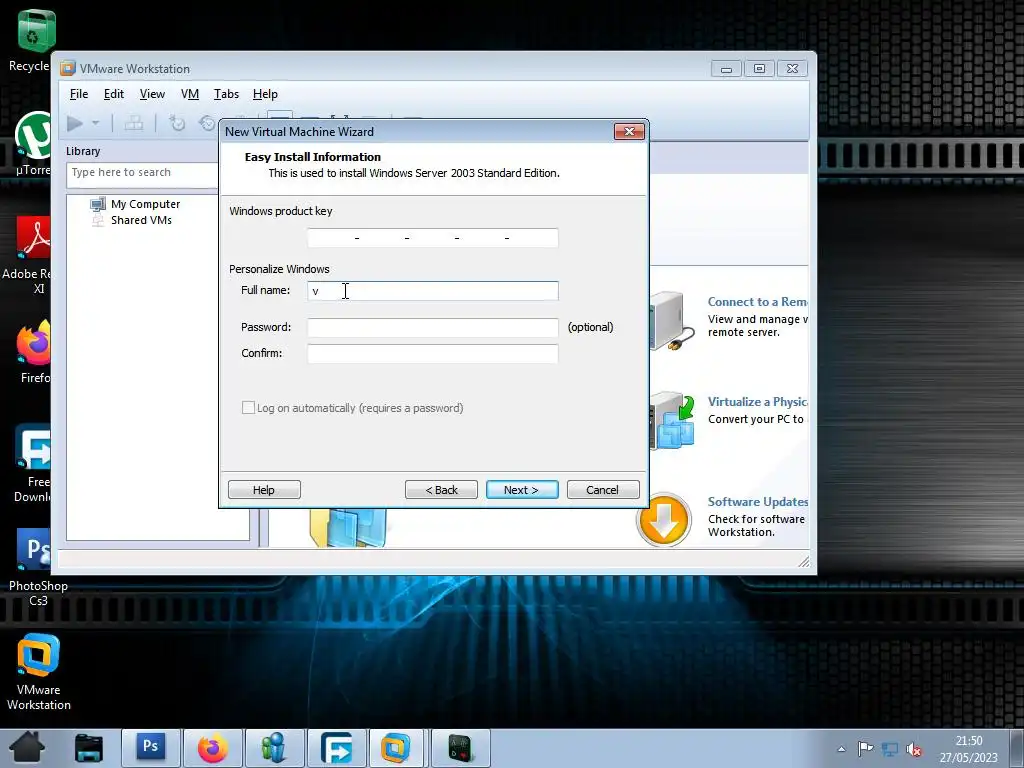
Task: Click the My Computer monitor icon
Action: (98, 204)
